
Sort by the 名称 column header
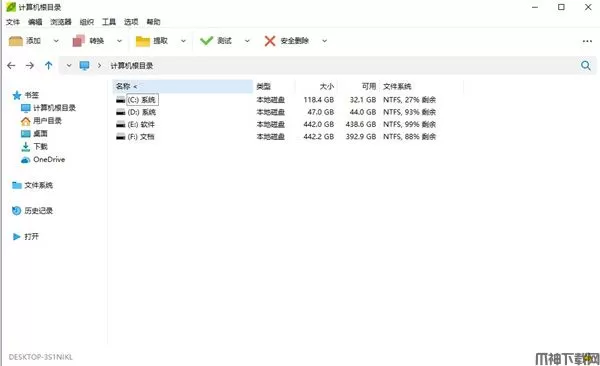(183, 87)
